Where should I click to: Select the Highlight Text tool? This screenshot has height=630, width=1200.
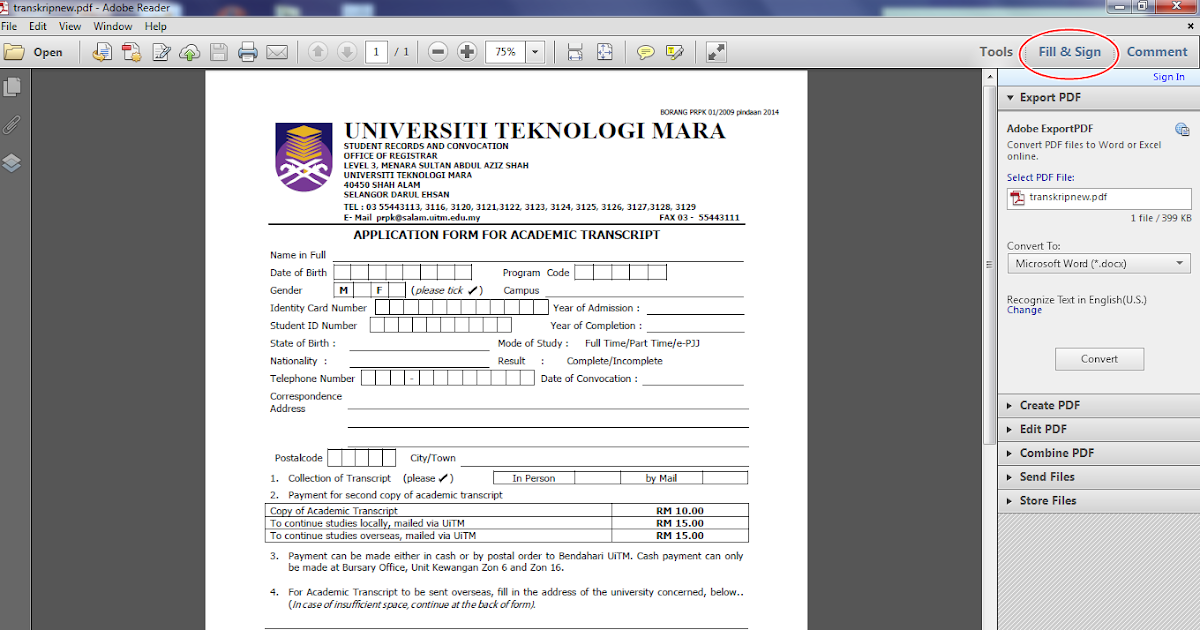(x=673, y=51)
